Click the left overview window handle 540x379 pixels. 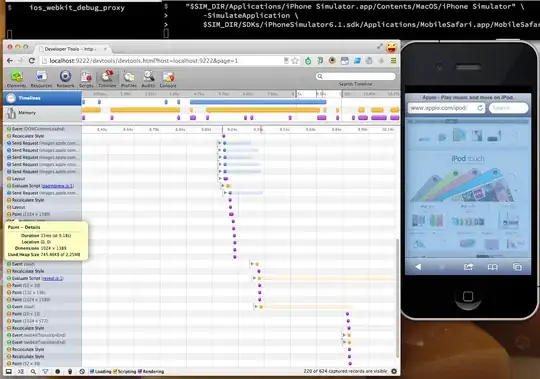tap(295, 94)
